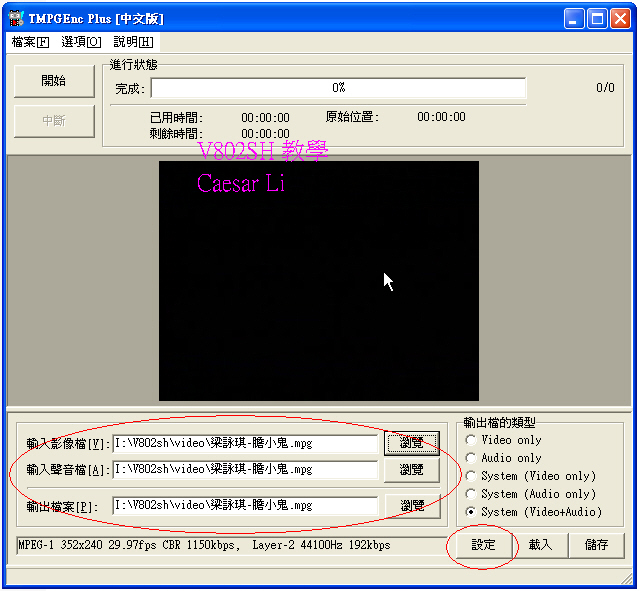Viewport: 640px width, 591px height.
Task: Click the 輸入影像檔 video path field
Action: 245,443
